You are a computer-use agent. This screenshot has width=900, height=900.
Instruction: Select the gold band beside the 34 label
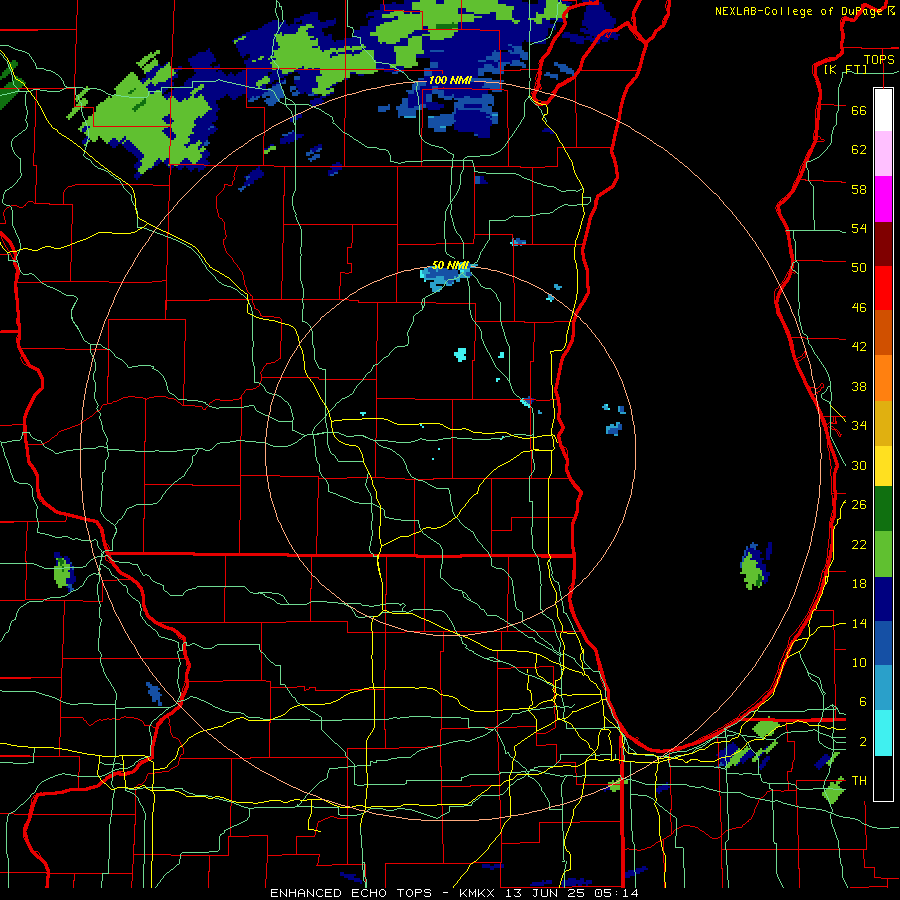coord(883,423)
